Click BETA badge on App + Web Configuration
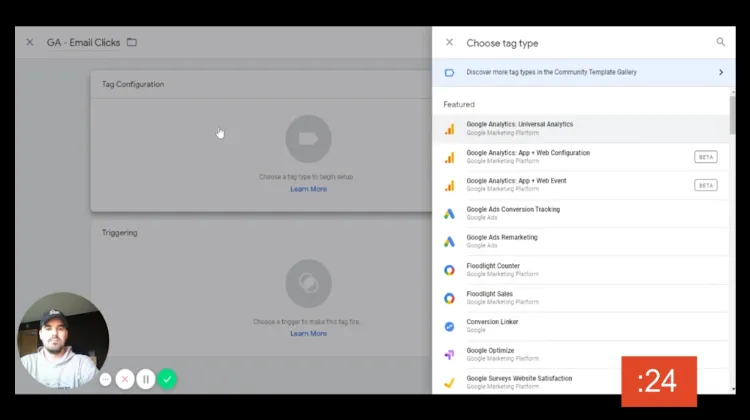Image resolution: width=750 pixels, height=420 pixels. (x=706, y=157)
